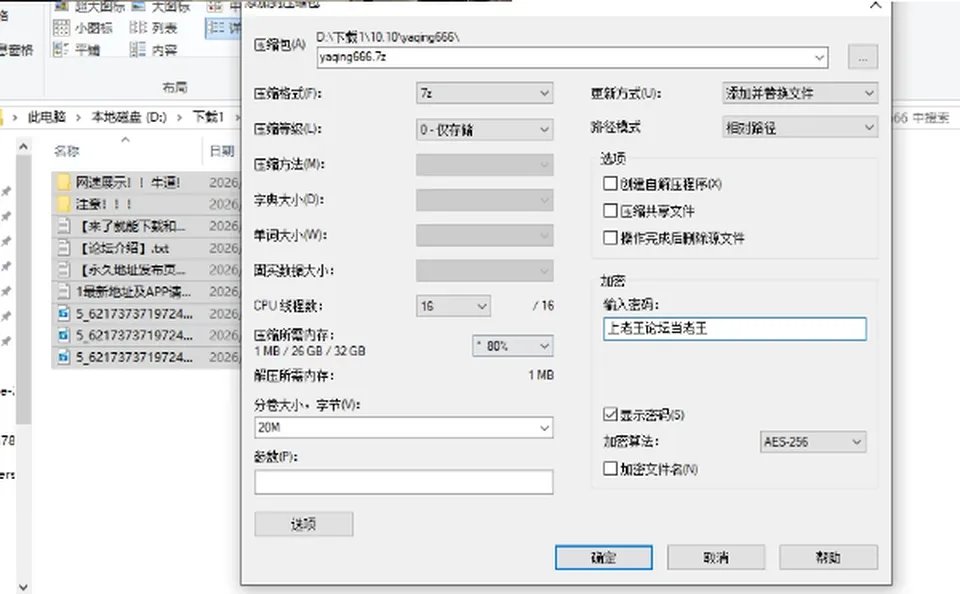This screenshot has height=594, width=960.
Task: Select the 网速展示 folder icon
Action: [63, 182]
